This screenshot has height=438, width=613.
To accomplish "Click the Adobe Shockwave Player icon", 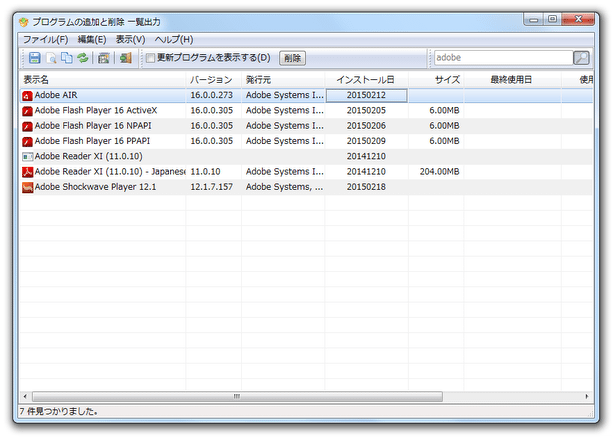I will pos(27,187).
